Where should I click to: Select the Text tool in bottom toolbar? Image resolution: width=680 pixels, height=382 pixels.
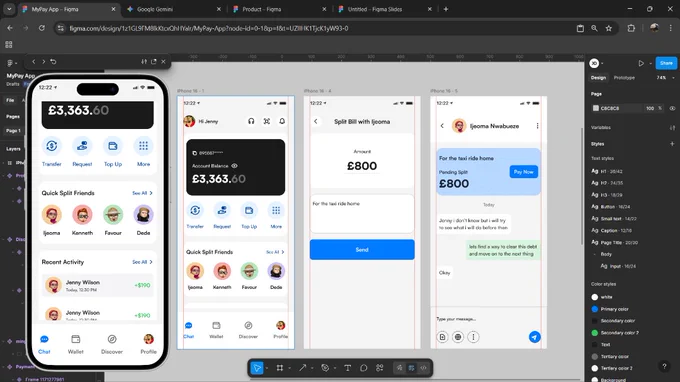click(x=347, y=368)
